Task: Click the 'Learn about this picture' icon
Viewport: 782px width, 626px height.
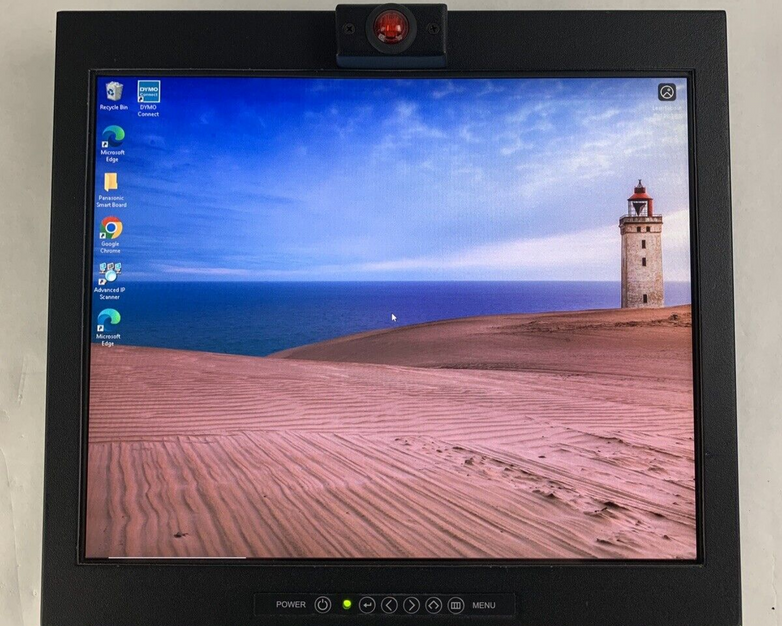Action: [666, 92]
